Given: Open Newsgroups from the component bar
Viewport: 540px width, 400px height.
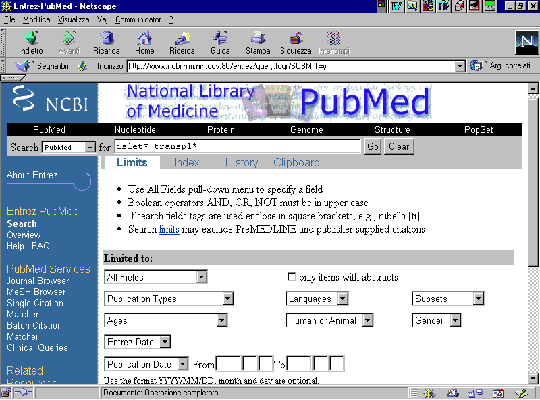Looking at the screenshot, I should 476,393.
